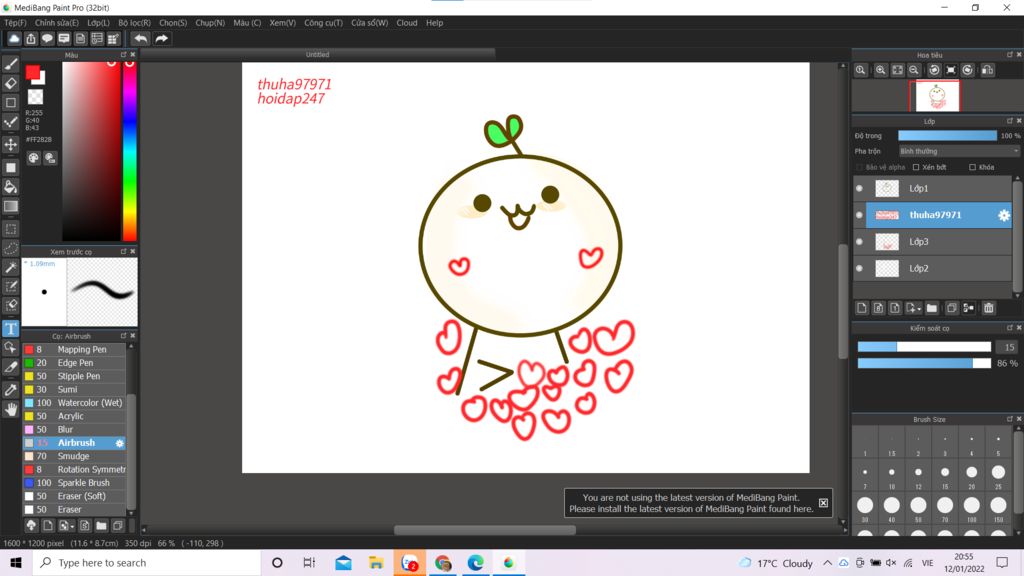Enable the Xén bớt checkbox
Viewport: 1024px width, 576px height.
(916, 167)
